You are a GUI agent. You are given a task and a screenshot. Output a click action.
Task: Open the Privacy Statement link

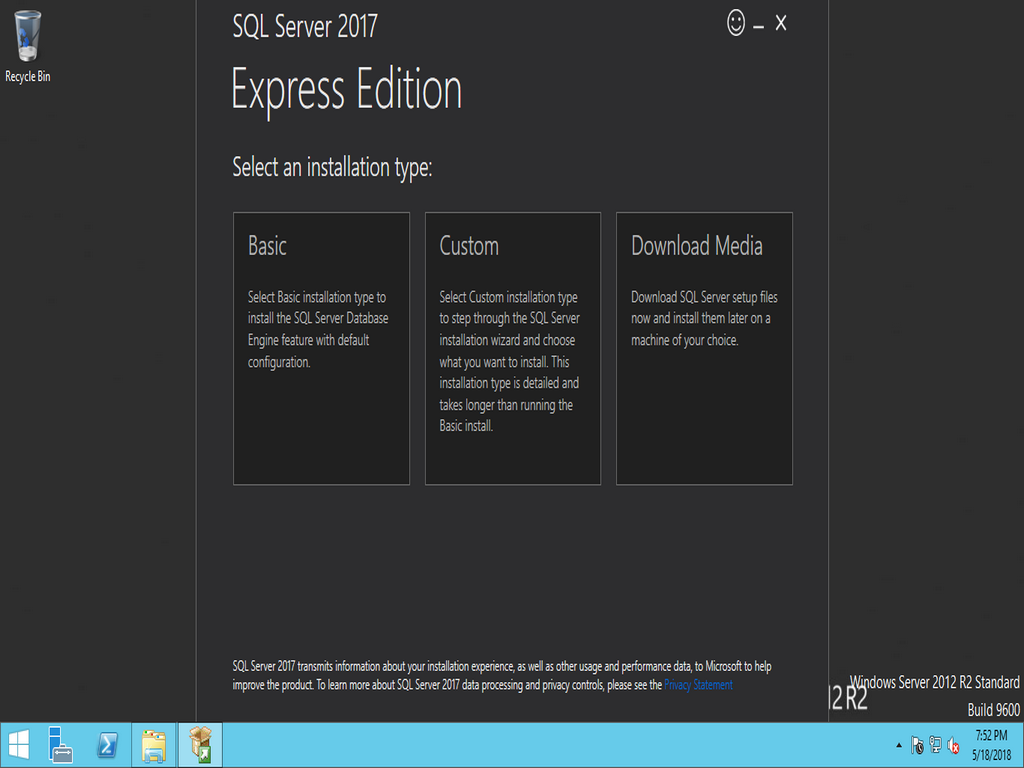pyautogui.click(x=697, y=685)
